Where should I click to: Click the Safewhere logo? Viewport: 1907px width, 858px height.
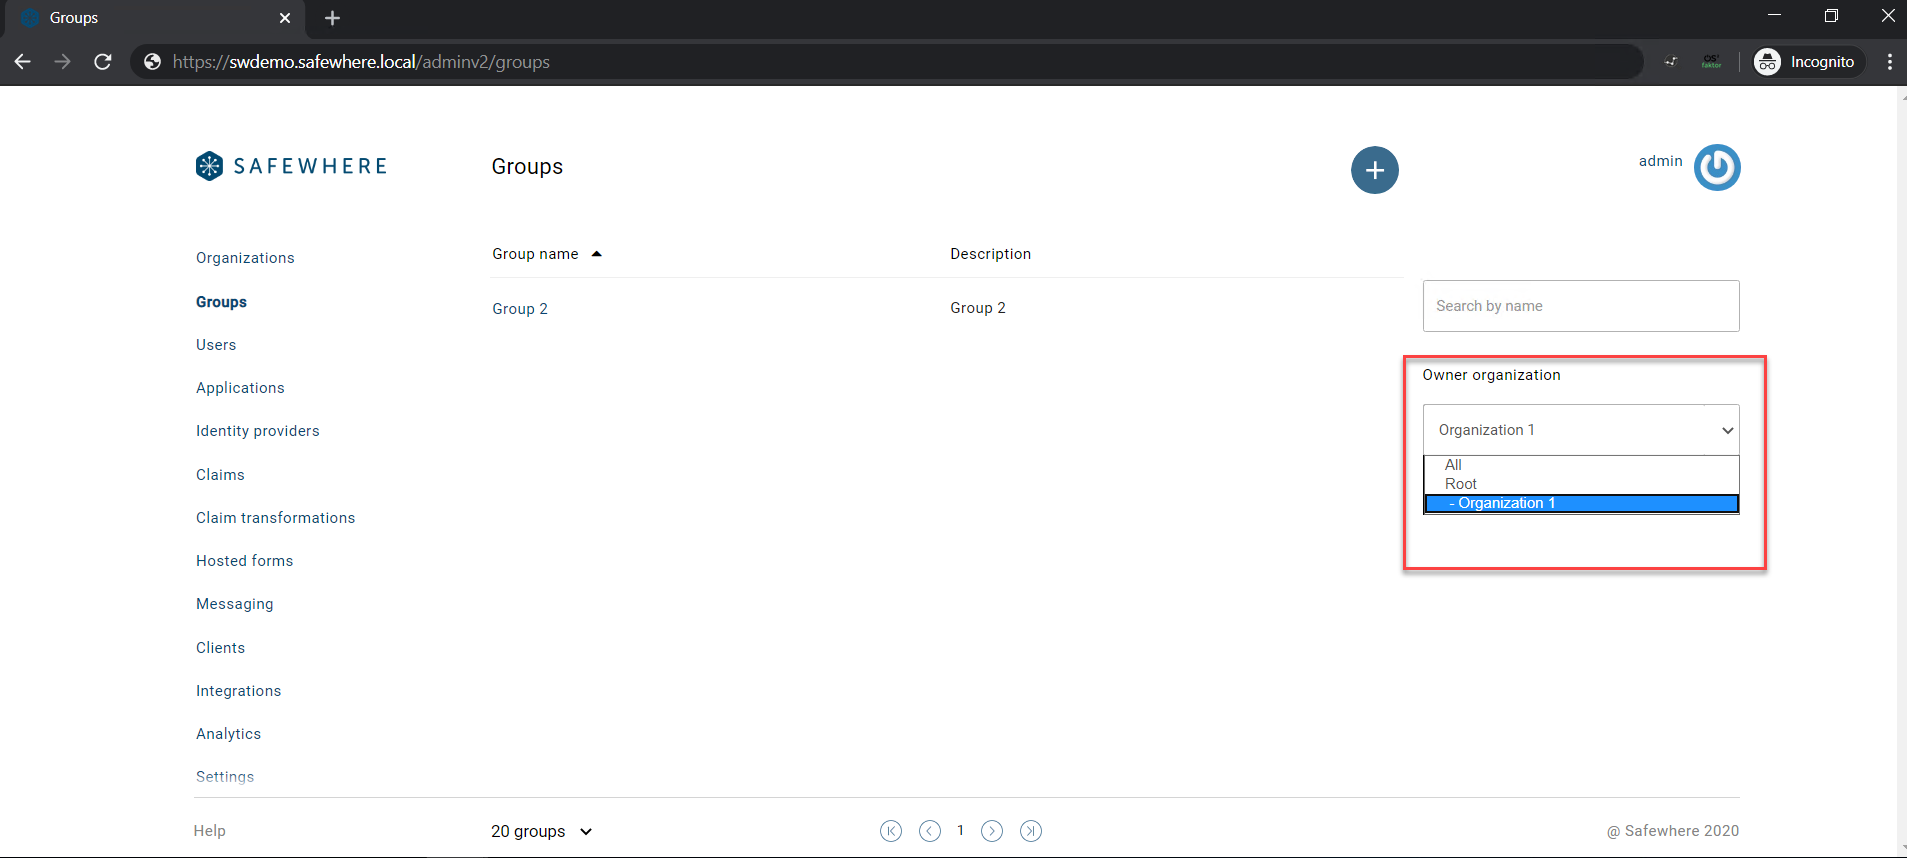(x=291, y=166)
